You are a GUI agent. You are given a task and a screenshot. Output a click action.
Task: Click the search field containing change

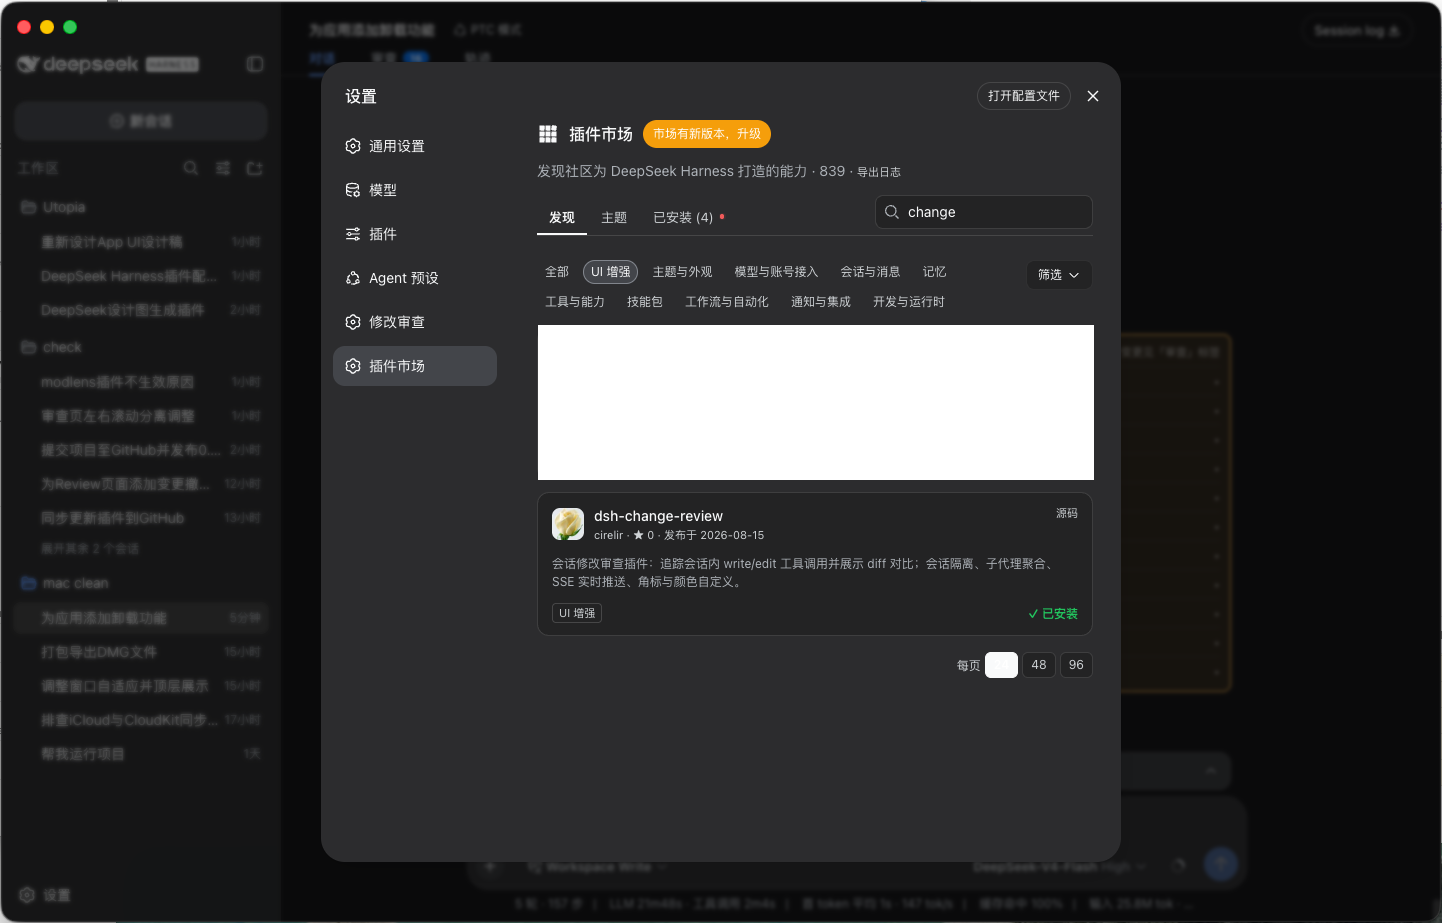tap(984, 212)
